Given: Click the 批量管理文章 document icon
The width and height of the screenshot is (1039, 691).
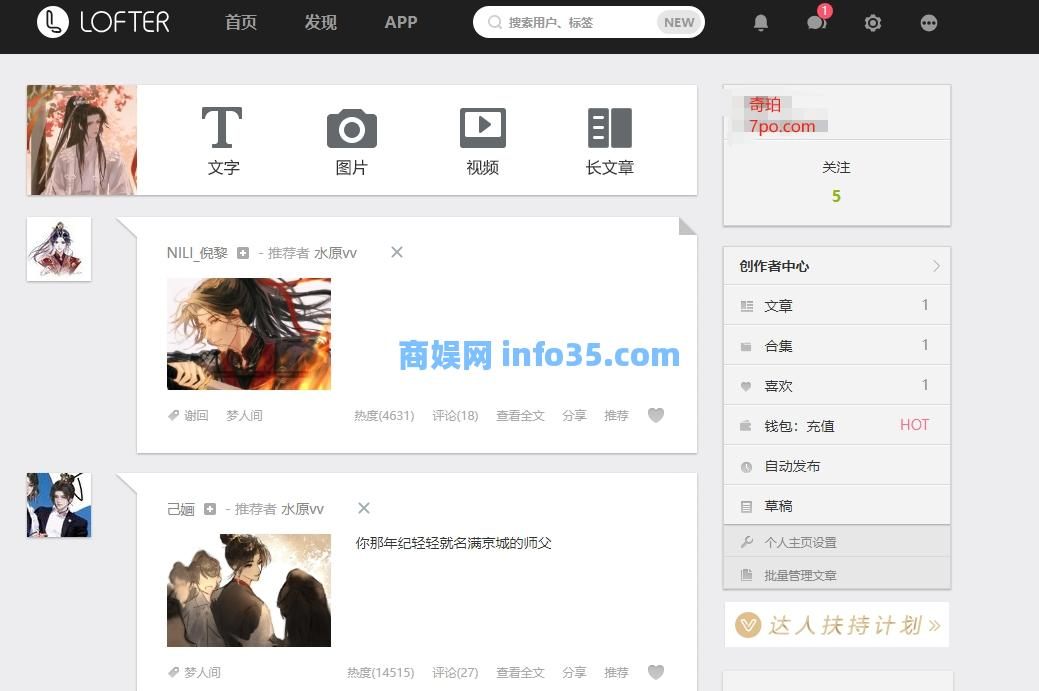Looking at the screenshot, I should coord(746,574).
